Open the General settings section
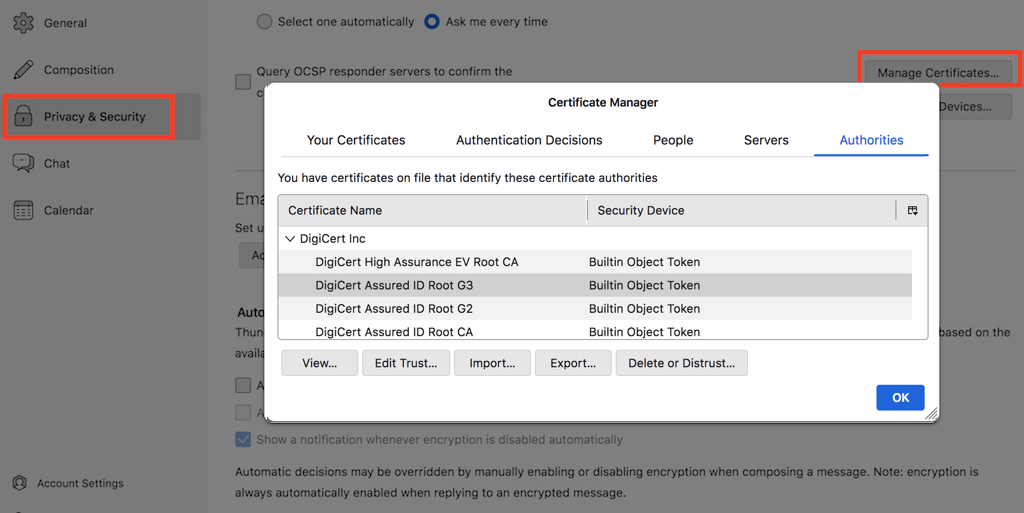This screenshot has height=513, width=1024. tap(65, 23)
